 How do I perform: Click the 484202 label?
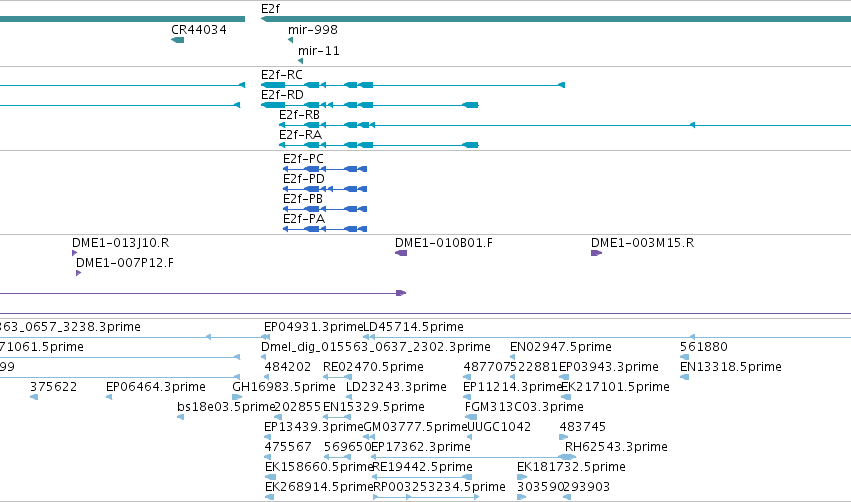coord(288,367)
